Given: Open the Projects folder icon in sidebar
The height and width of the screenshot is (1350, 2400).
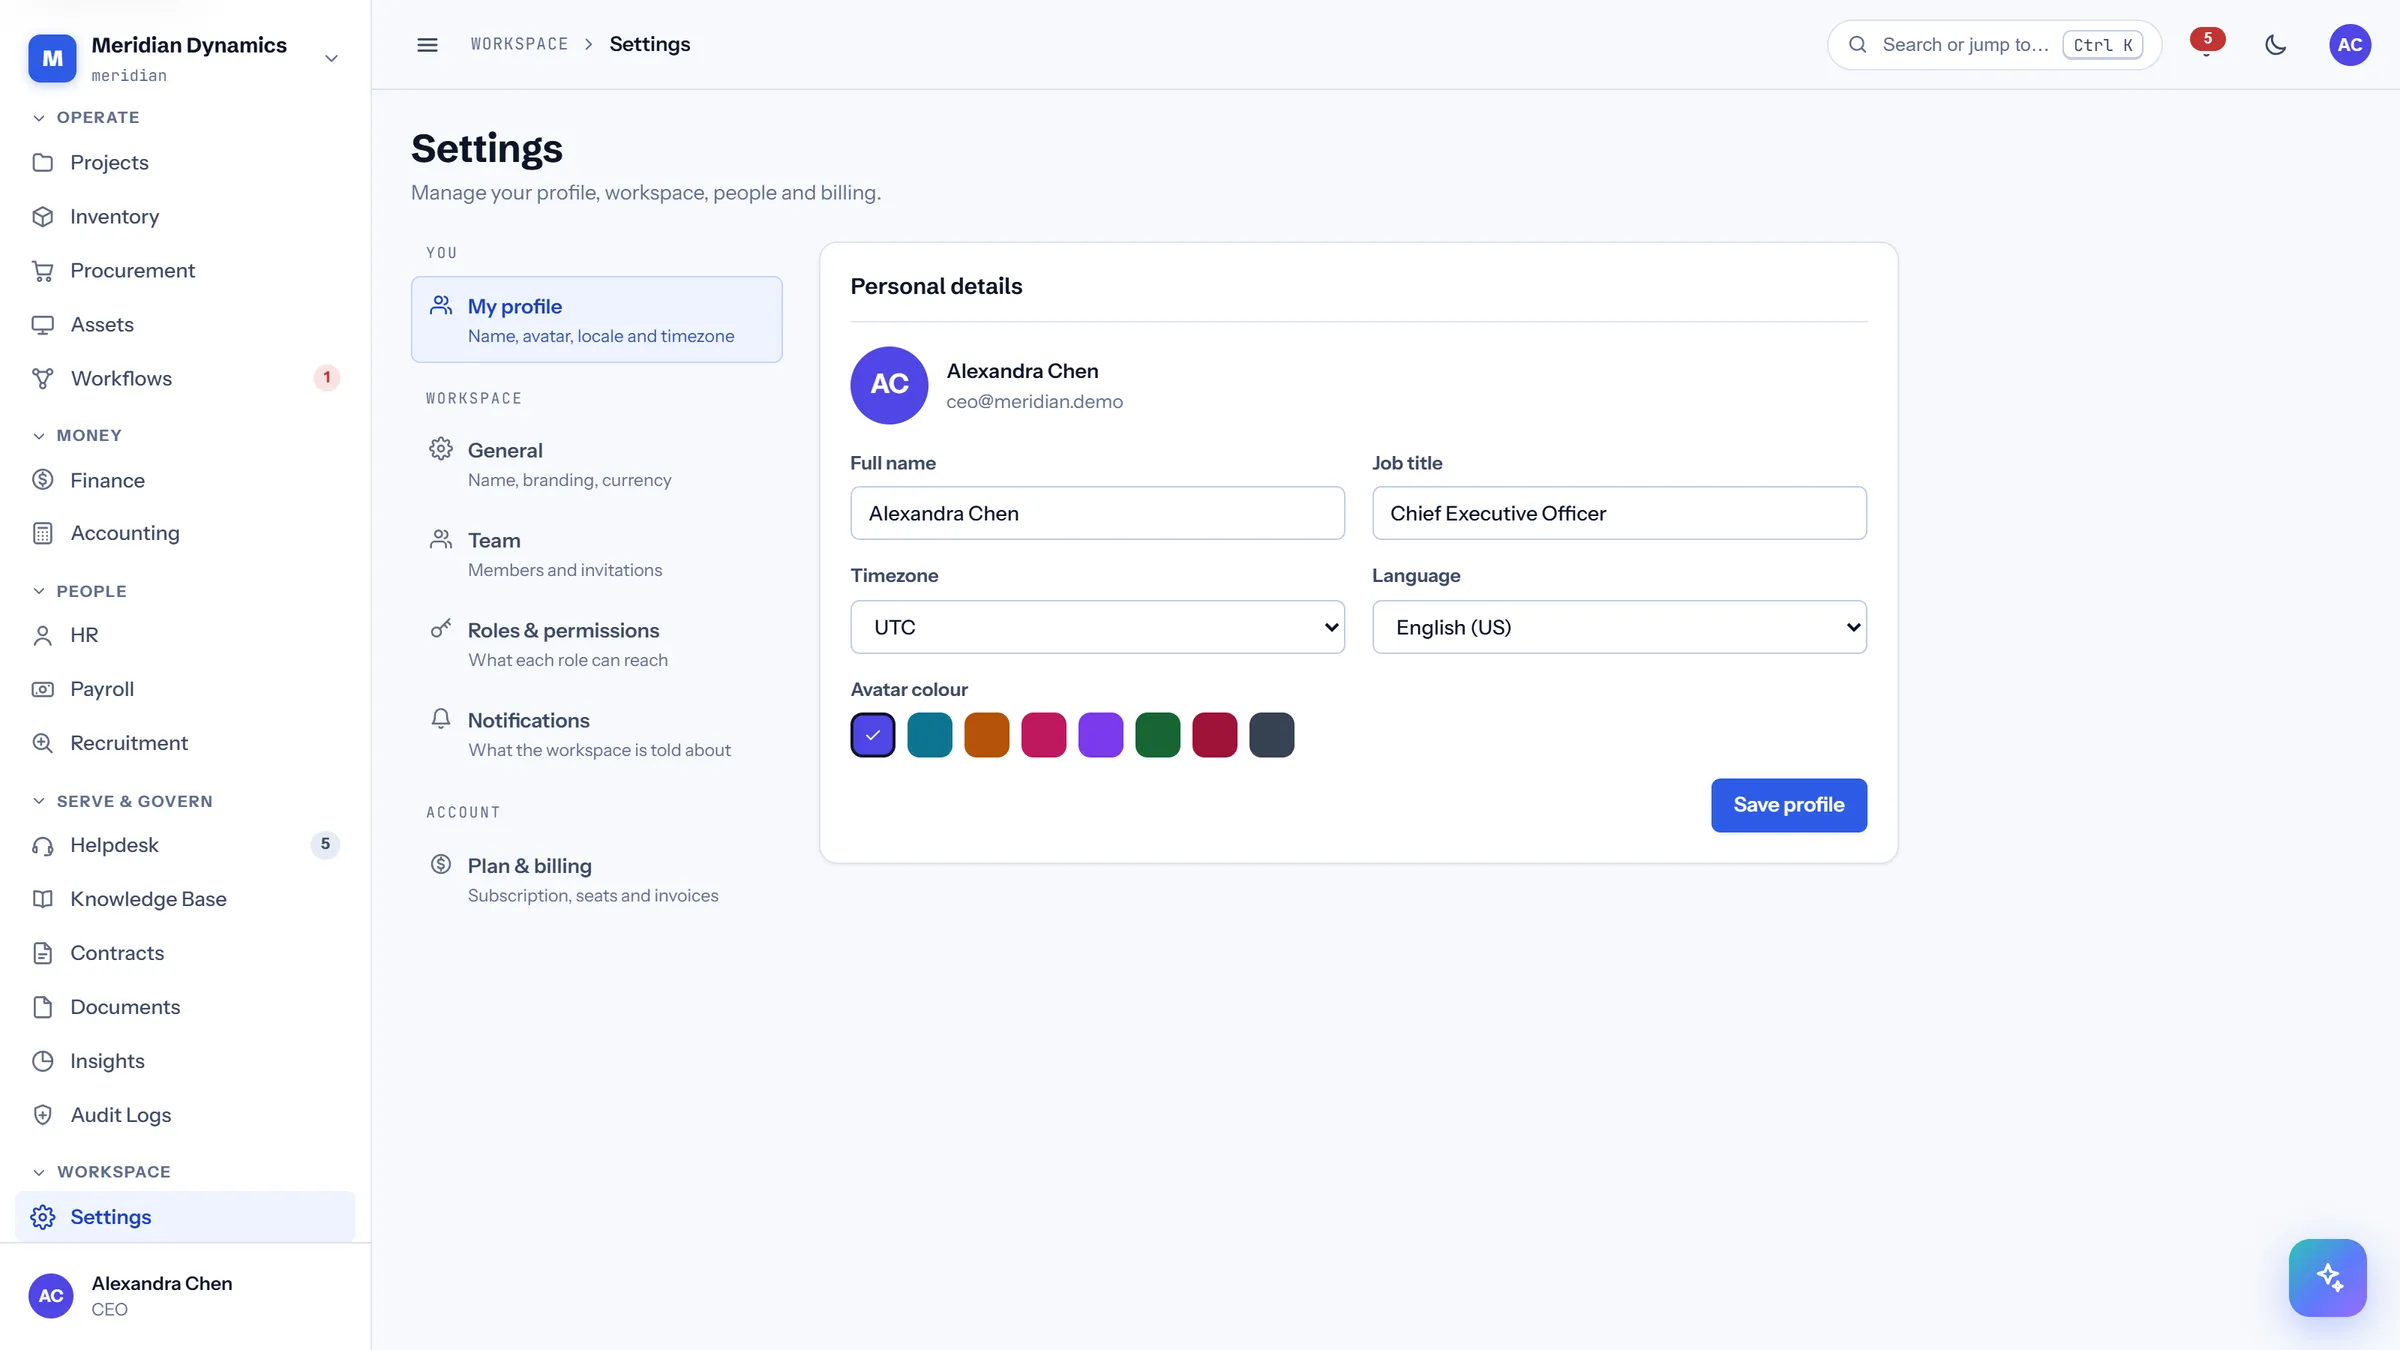Looking at the screenshot, I should click(x=42, y=162).
